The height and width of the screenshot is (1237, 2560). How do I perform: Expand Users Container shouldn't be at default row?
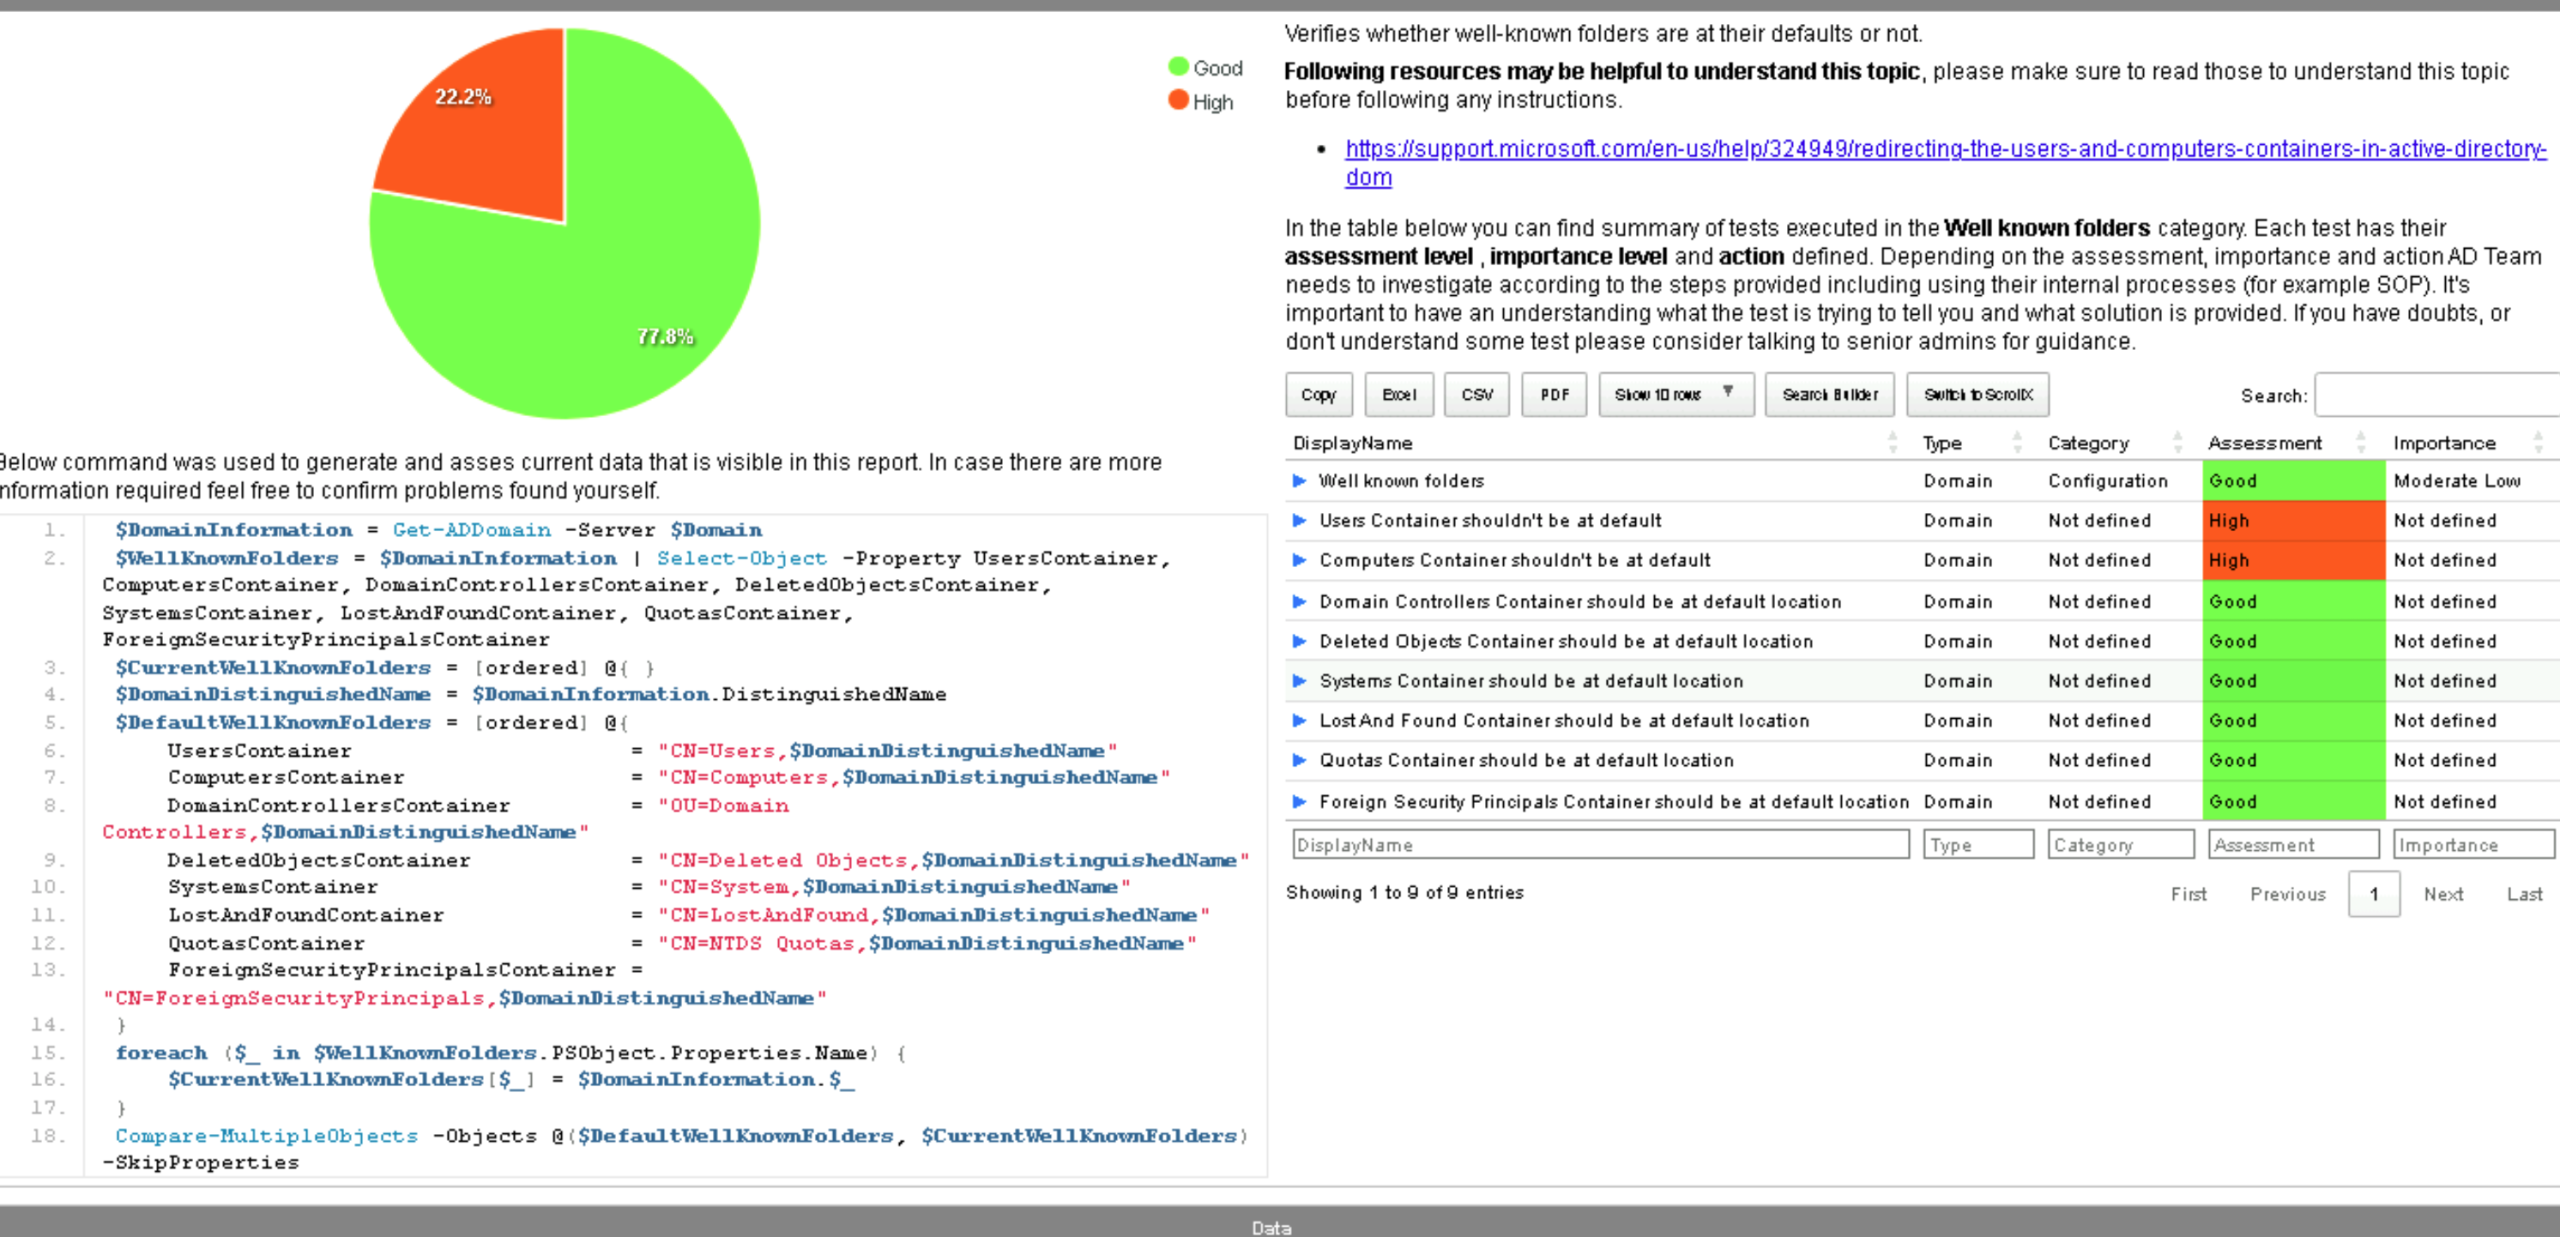pos(1299,521)
